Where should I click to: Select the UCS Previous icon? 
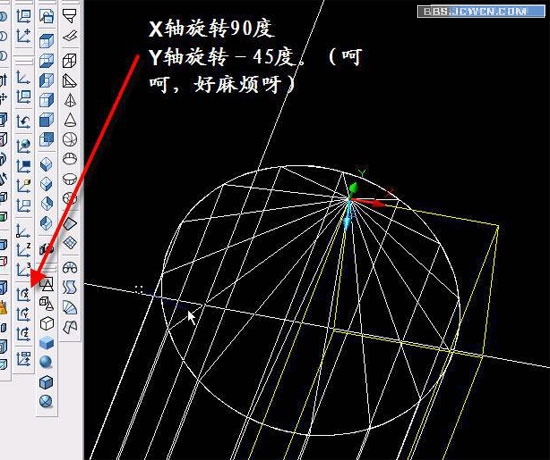coord(24,121)
